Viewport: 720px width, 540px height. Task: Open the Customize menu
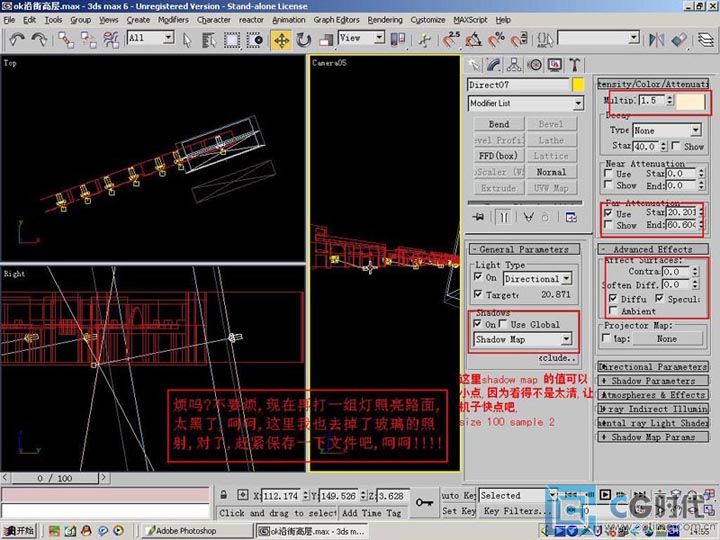click(428, 20)
